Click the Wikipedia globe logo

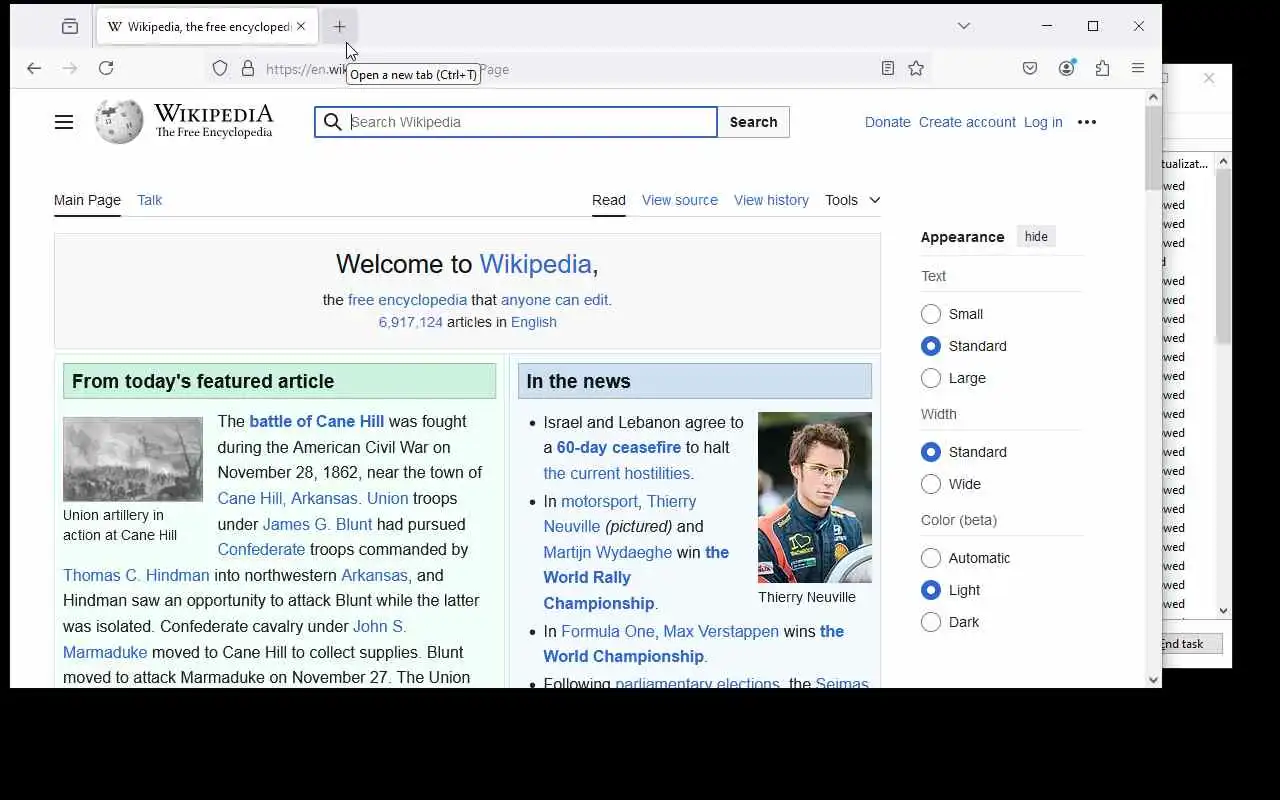coord(119,122)
